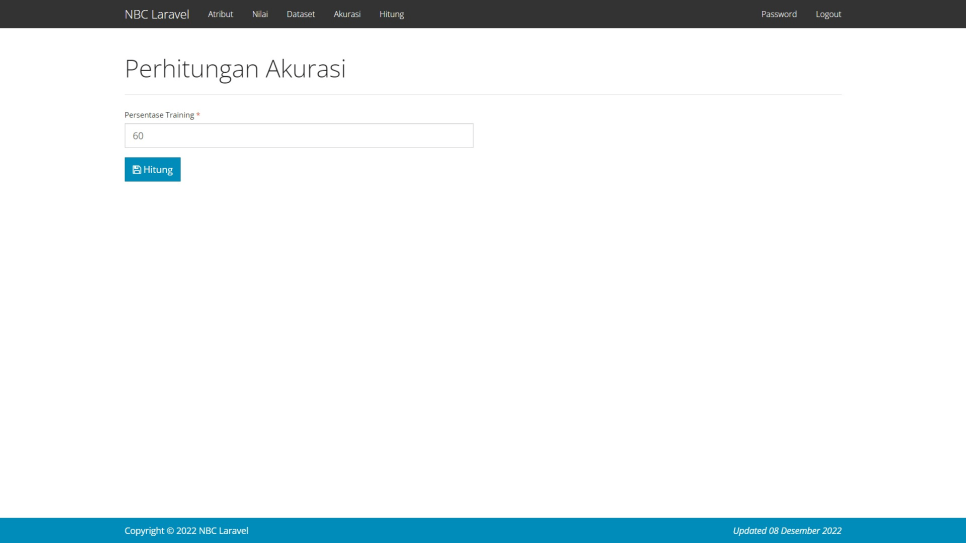
Task: Click the save icon on Hitung button
Action: coord(137,169)
